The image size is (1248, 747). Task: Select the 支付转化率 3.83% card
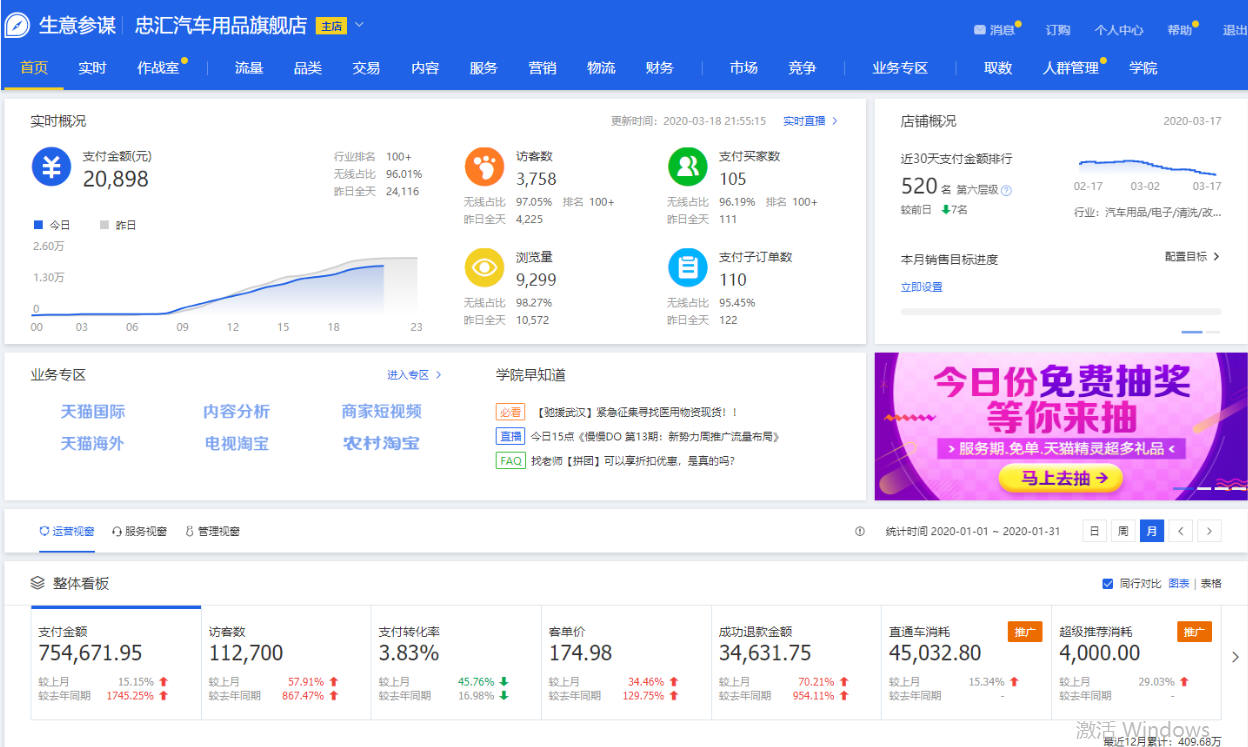(x=456, y=662)
